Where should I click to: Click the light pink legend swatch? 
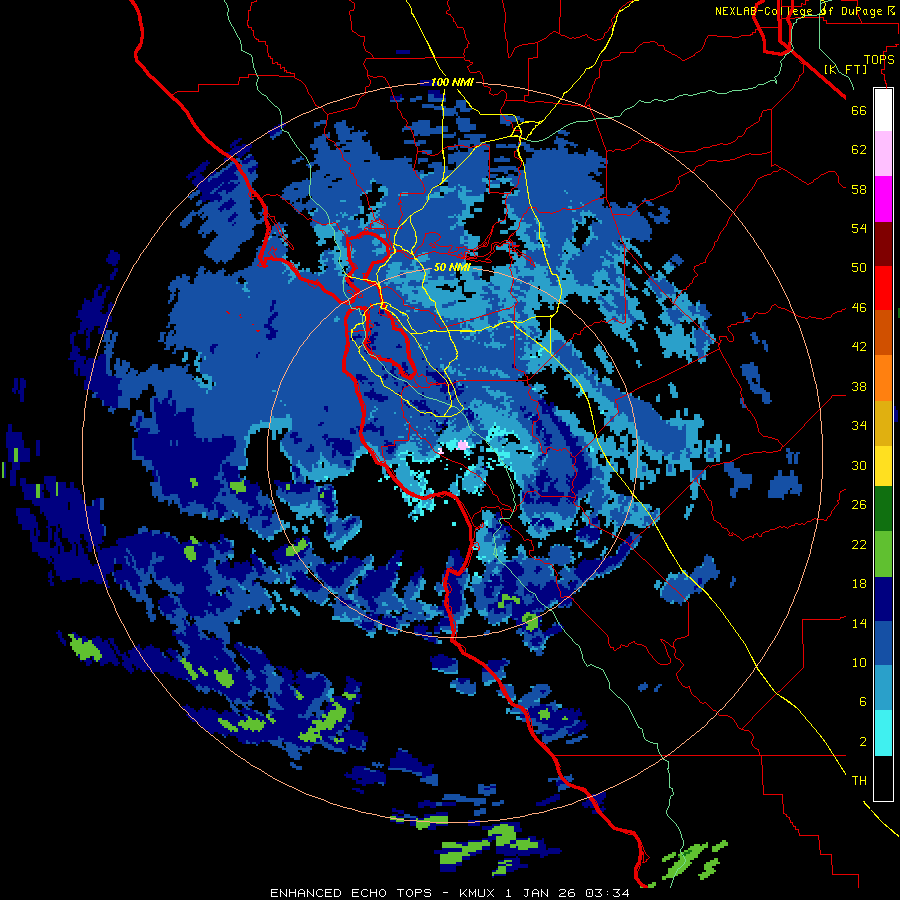[x=883, y=154]
